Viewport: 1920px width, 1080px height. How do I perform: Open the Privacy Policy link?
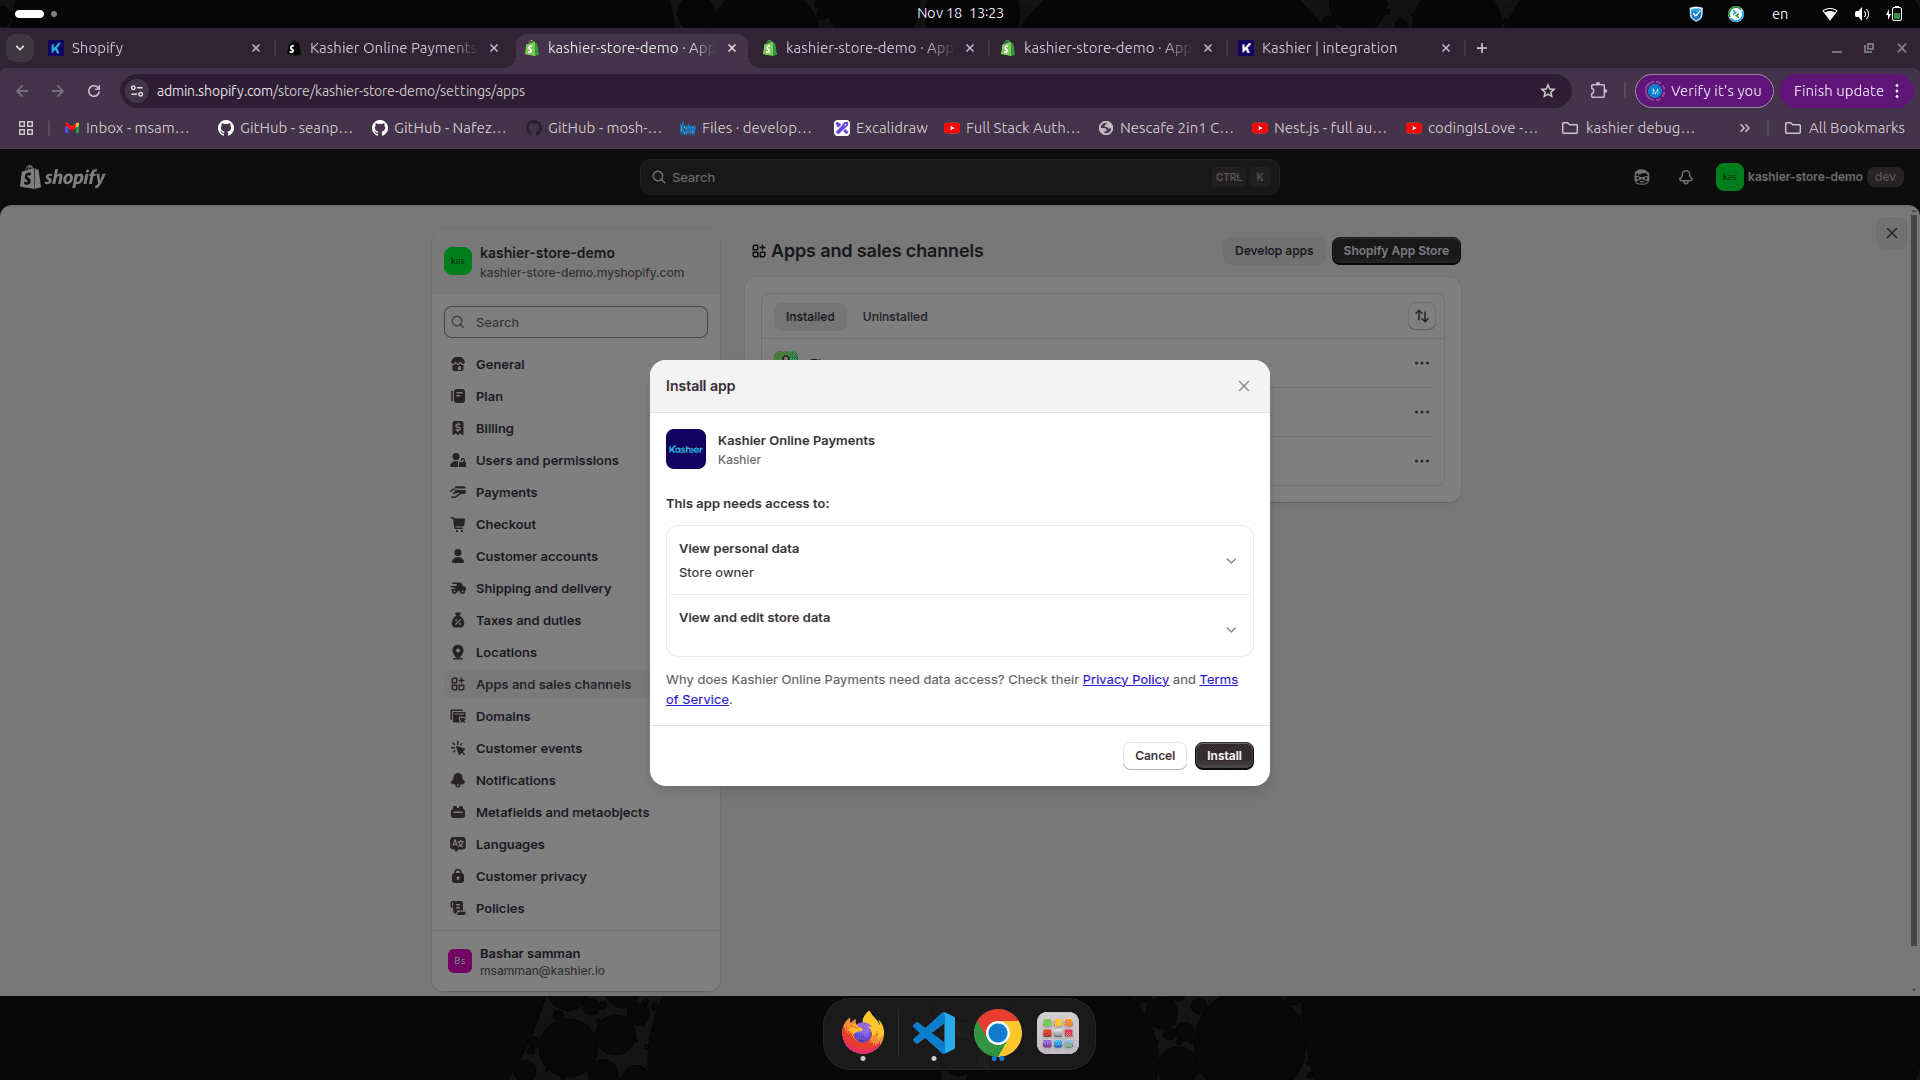[1125, 680]
